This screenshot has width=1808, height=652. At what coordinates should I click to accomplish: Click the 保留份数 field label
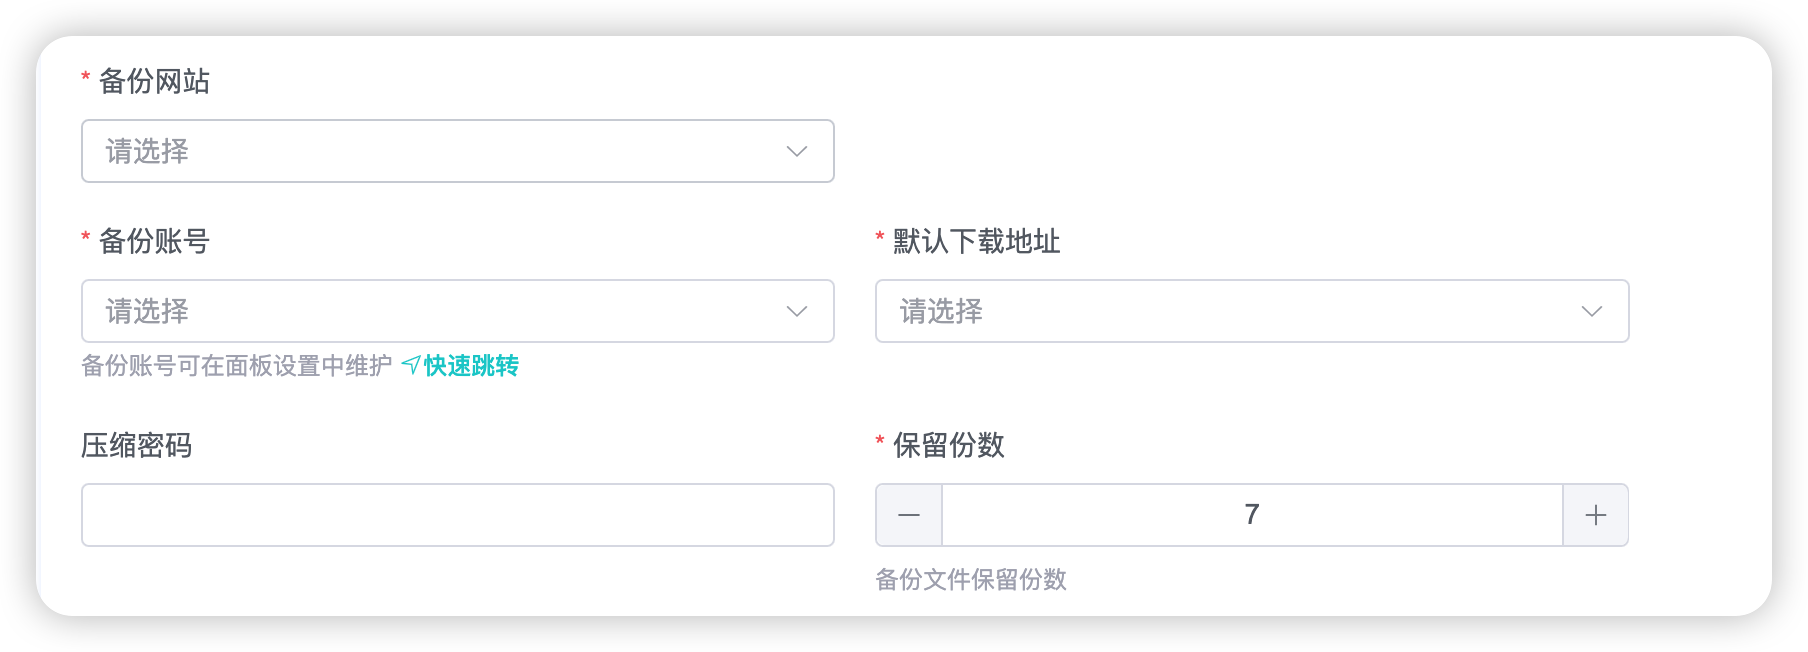(x=948, y=445)
